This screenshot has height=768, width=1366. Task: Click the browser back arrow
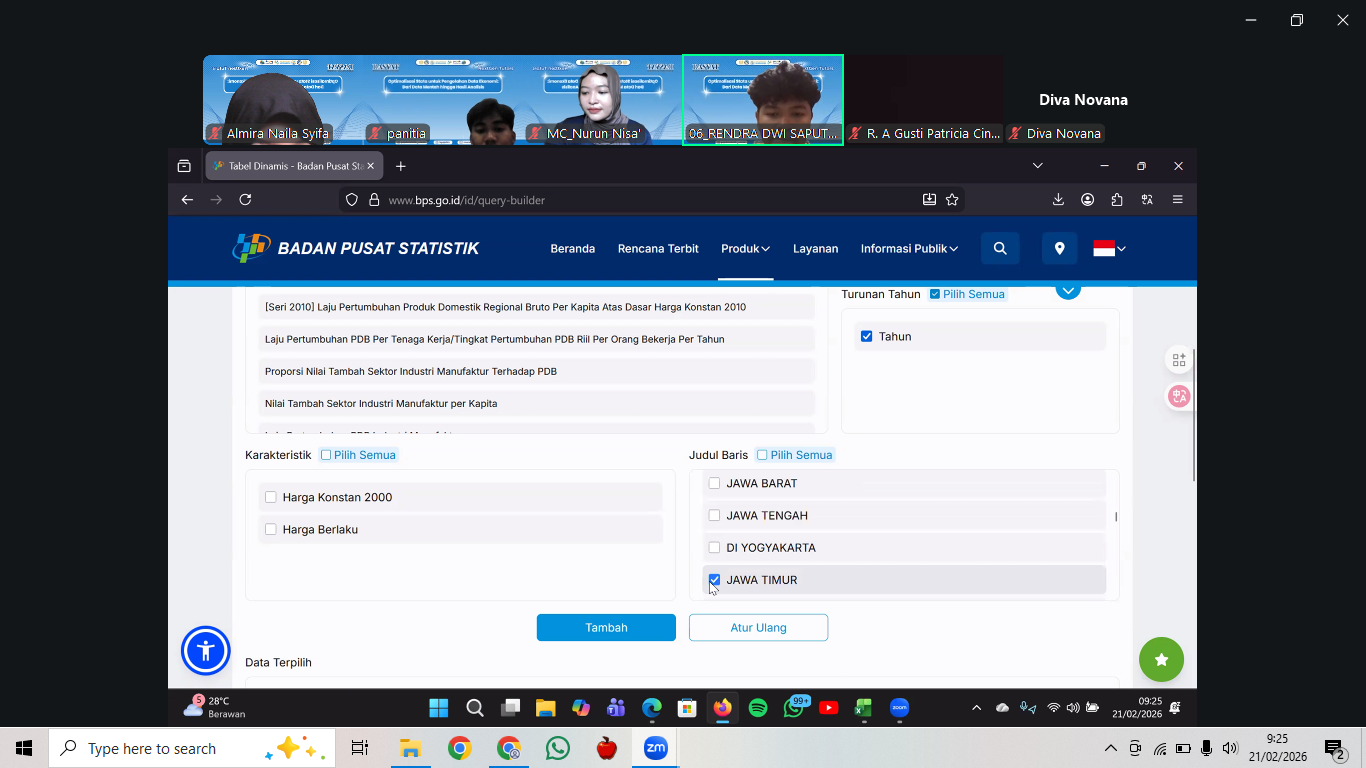click(187, 200)
